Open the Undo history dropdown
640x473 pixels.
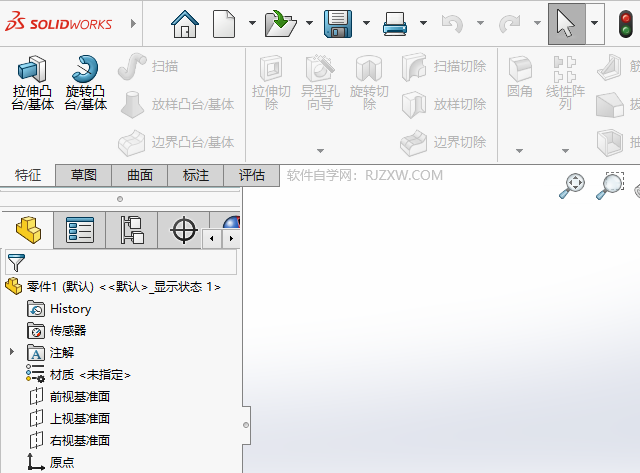click(481, 23)
